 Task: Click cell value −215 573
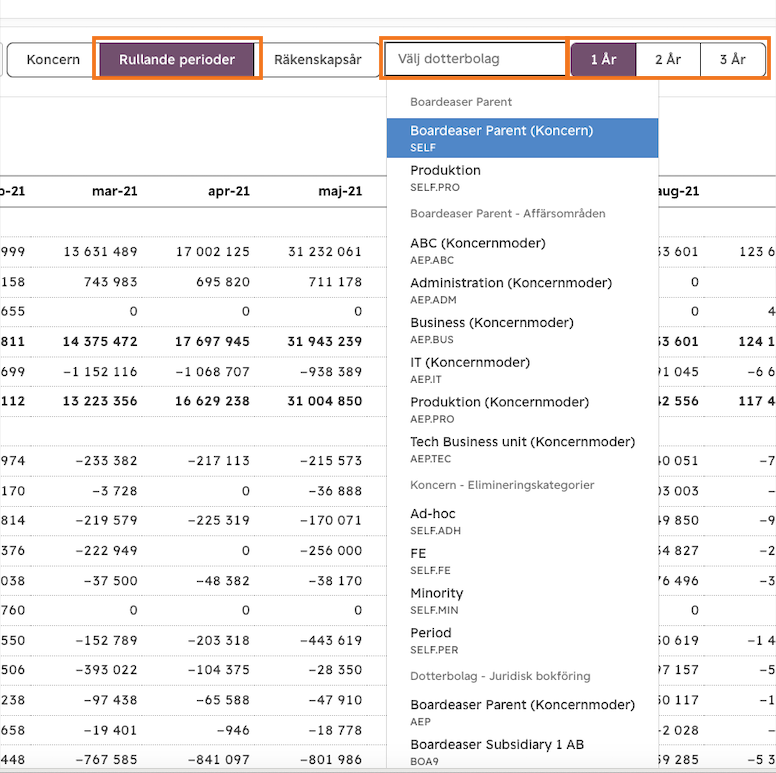331,461
